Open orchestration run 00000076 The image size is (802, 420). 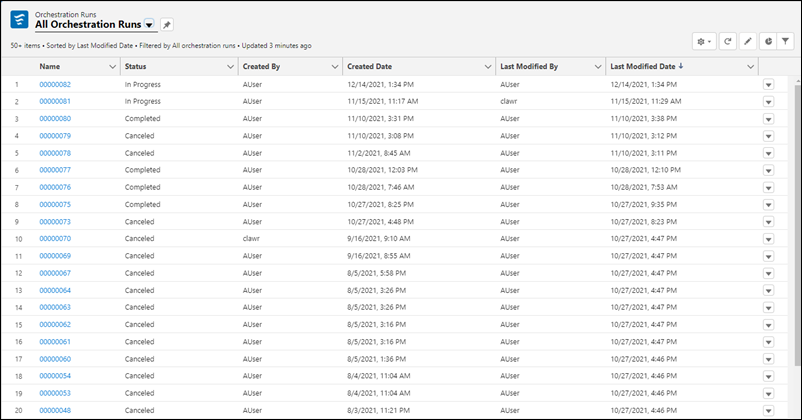tap(55, 187)
